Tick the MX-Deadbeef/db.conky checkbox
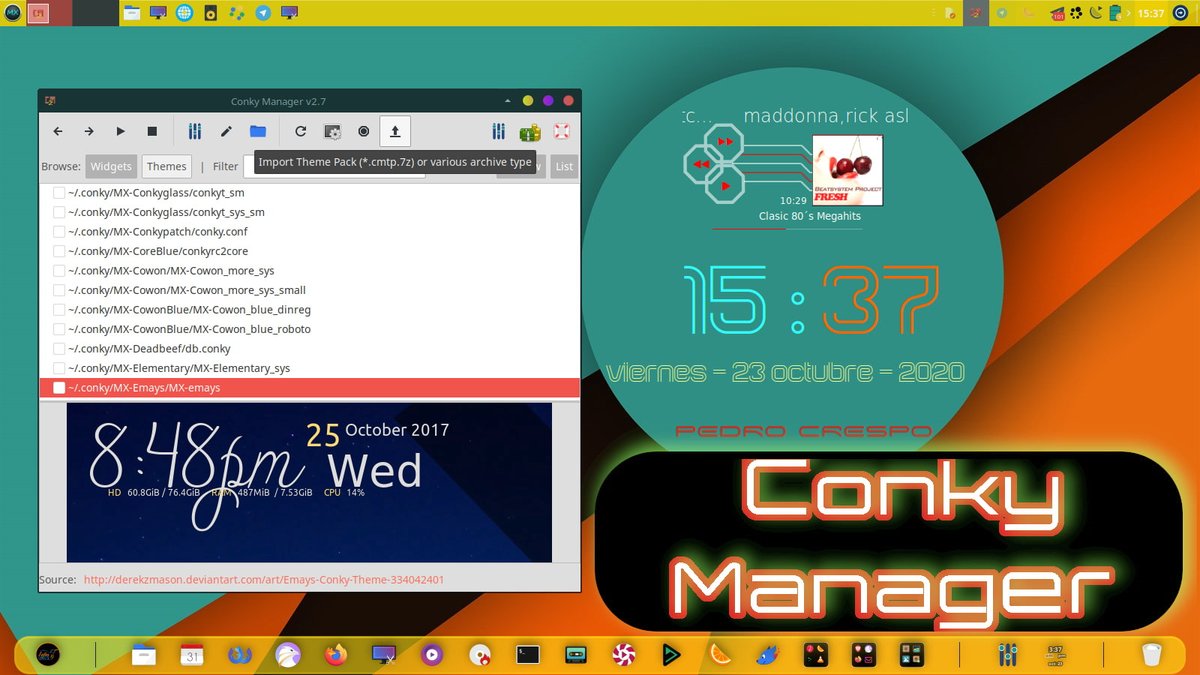The width and height of the screenshot is (1200, 675). (x=59, y=349)
